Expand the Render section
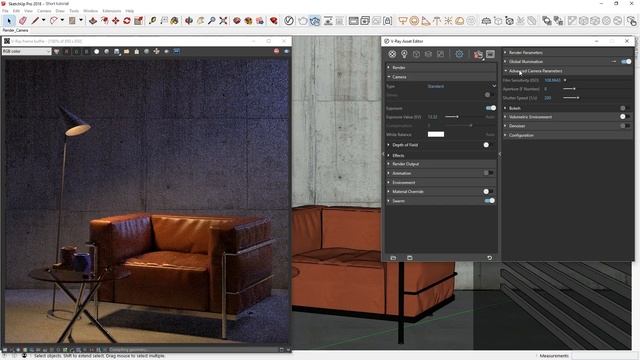640x360 pixels. click(441, 68)
